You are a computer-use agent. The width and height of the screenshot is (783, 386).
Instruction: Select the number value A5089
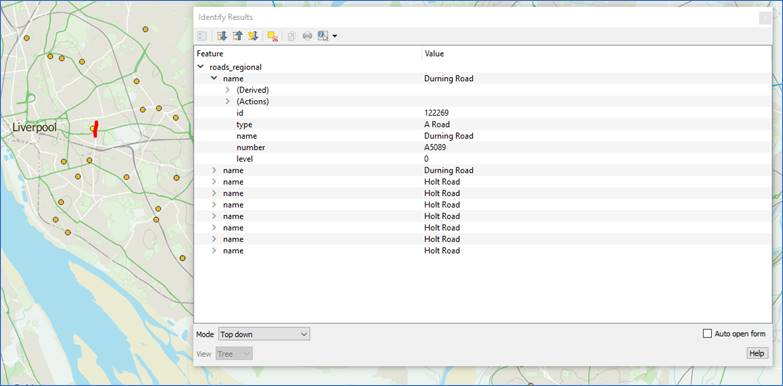(435, 147)
